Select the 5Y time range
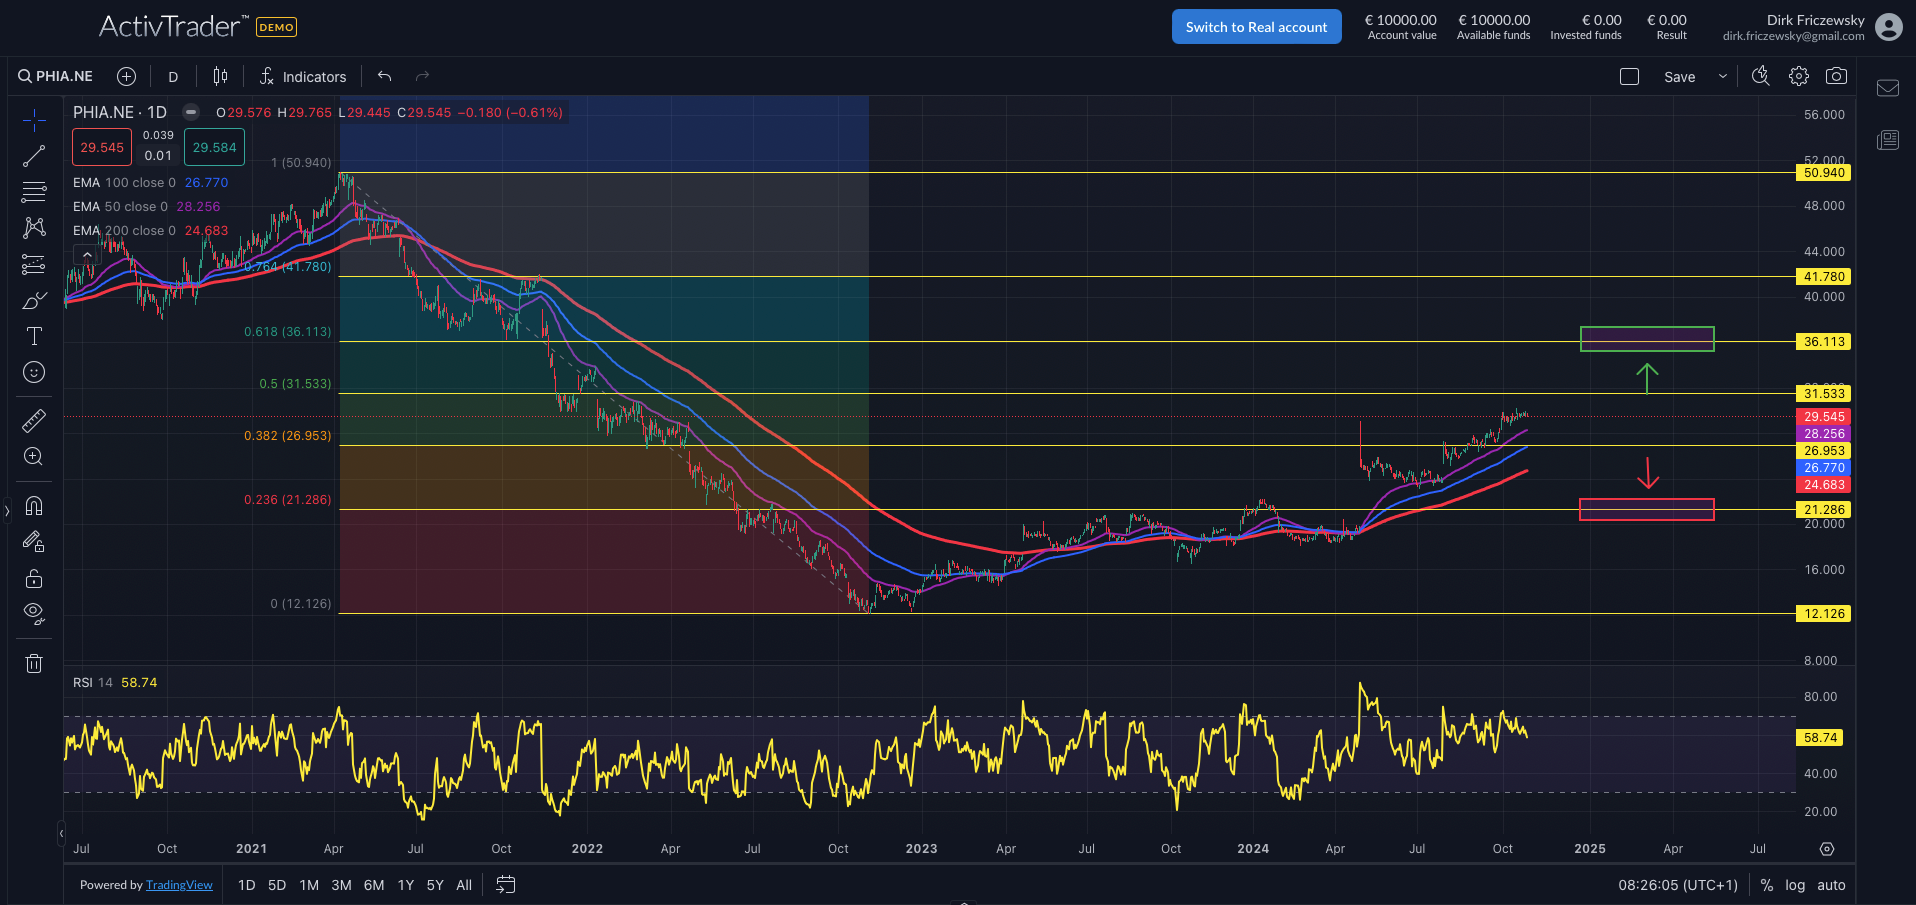The image size is (1916, 905). (435, 885)
